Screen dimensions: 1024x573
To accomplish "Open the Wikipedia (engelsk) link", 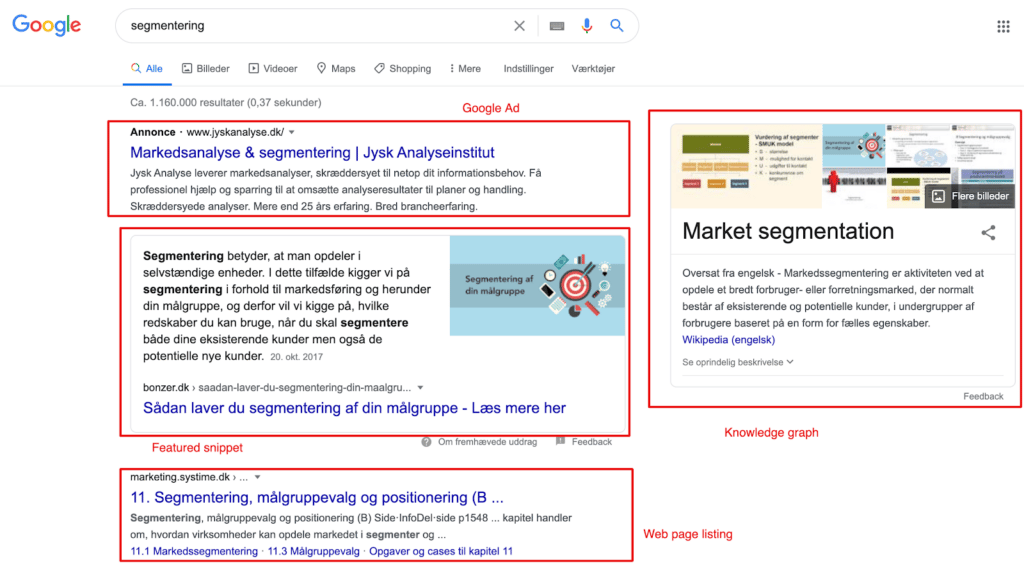I will coord(728,340).
